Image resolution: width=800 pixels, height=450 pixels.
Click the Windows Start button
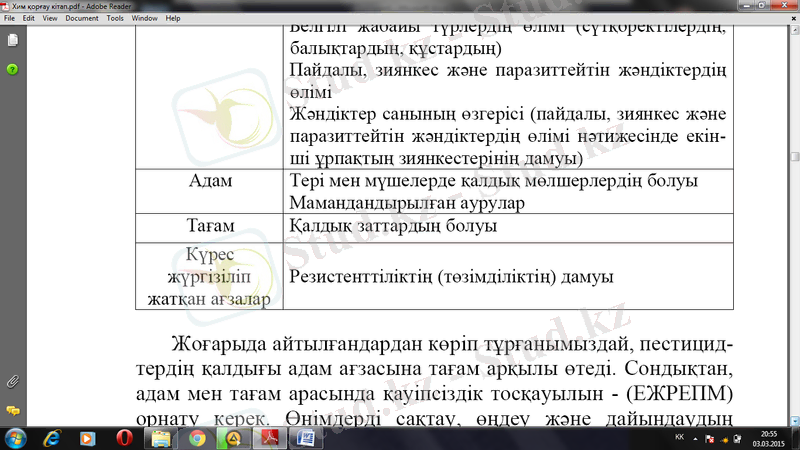[17, 437]
